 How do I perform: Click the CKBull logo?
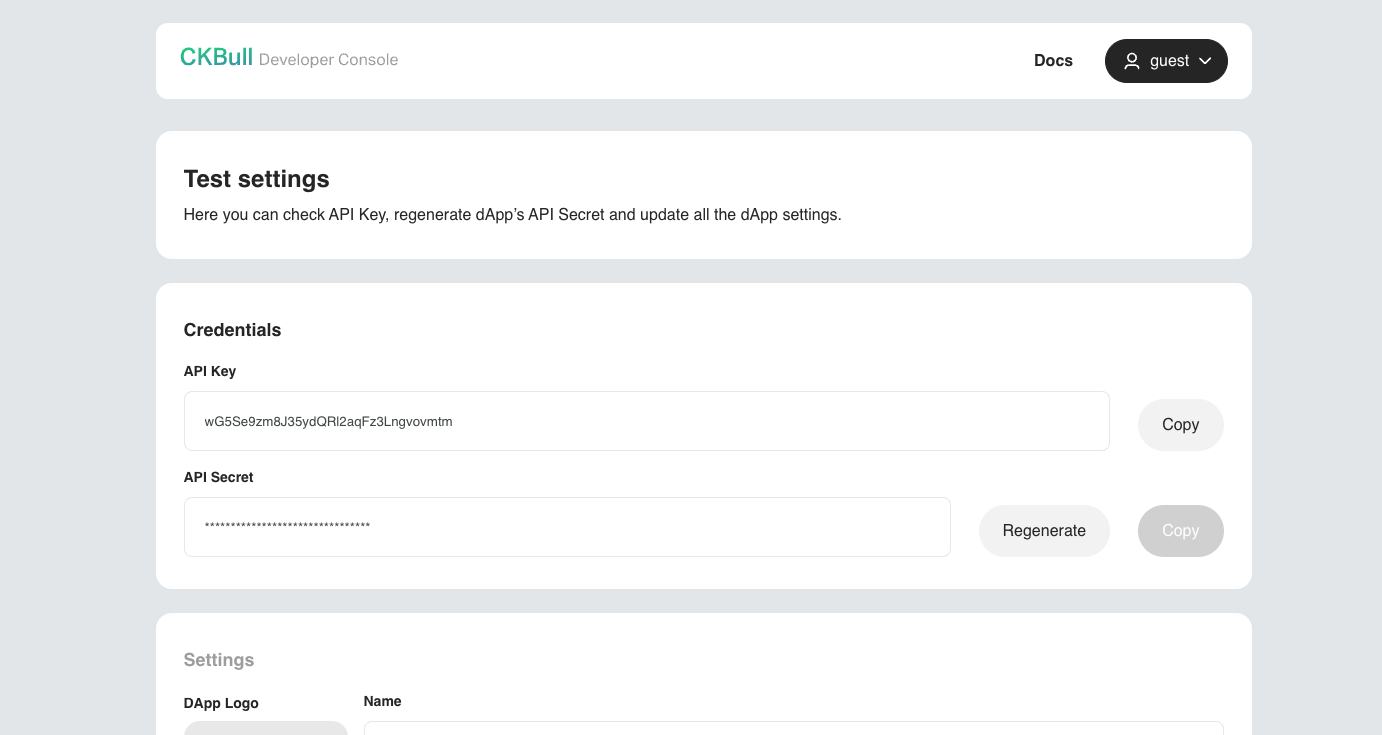coord(216,58)
